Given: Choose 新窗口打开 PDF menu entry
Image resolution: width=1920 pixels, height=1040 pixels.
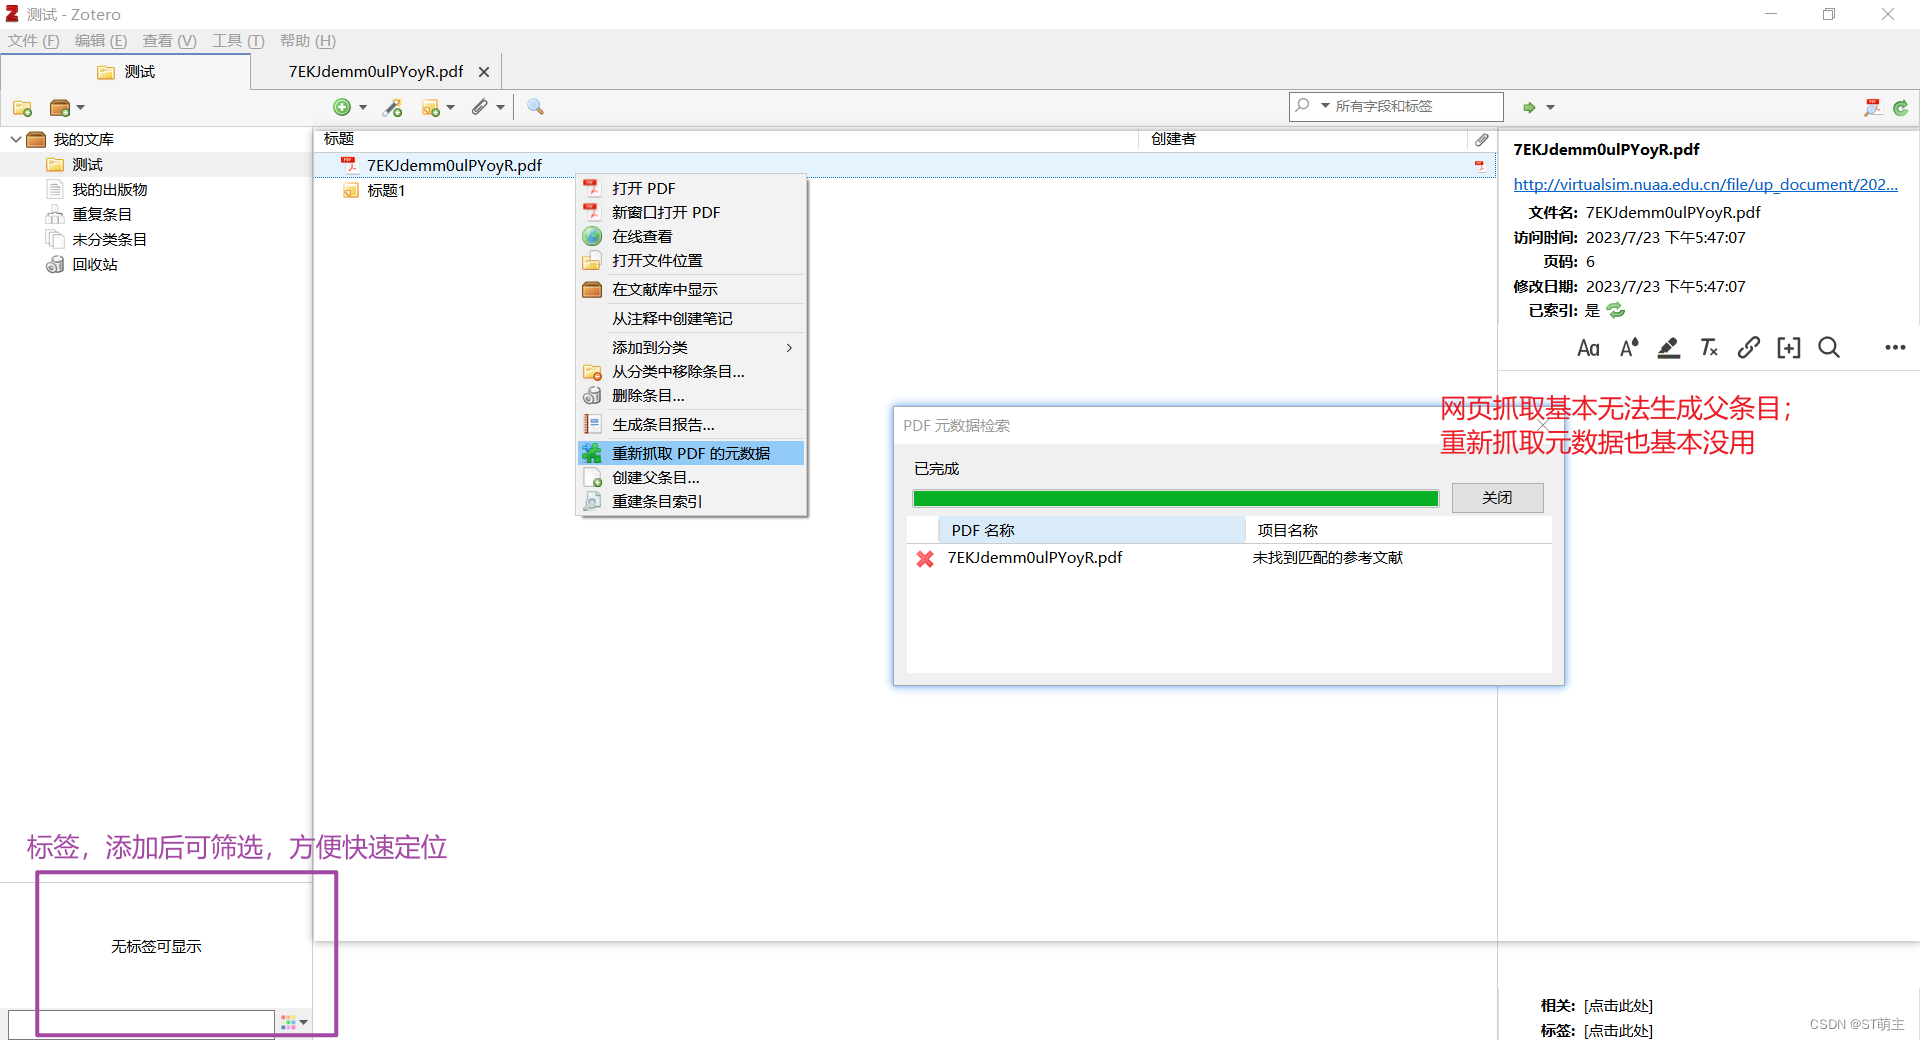Looking at the screenshot, I should point(691,212).
